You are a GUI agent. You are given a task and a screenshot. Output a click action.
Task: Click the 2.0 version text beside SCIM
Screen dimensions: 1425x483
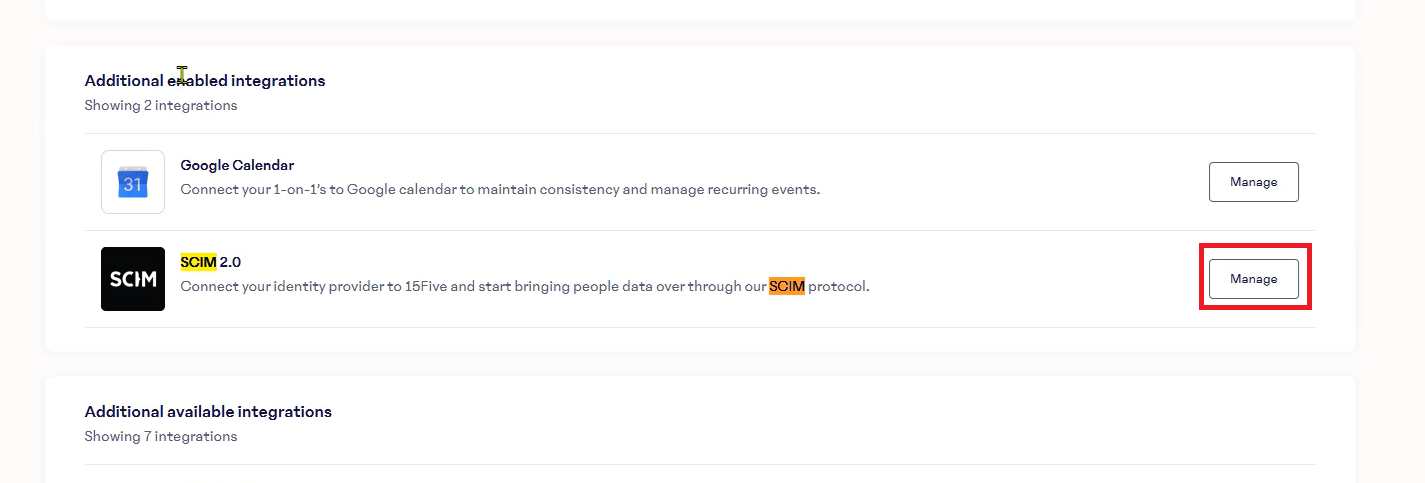point(230,262)
